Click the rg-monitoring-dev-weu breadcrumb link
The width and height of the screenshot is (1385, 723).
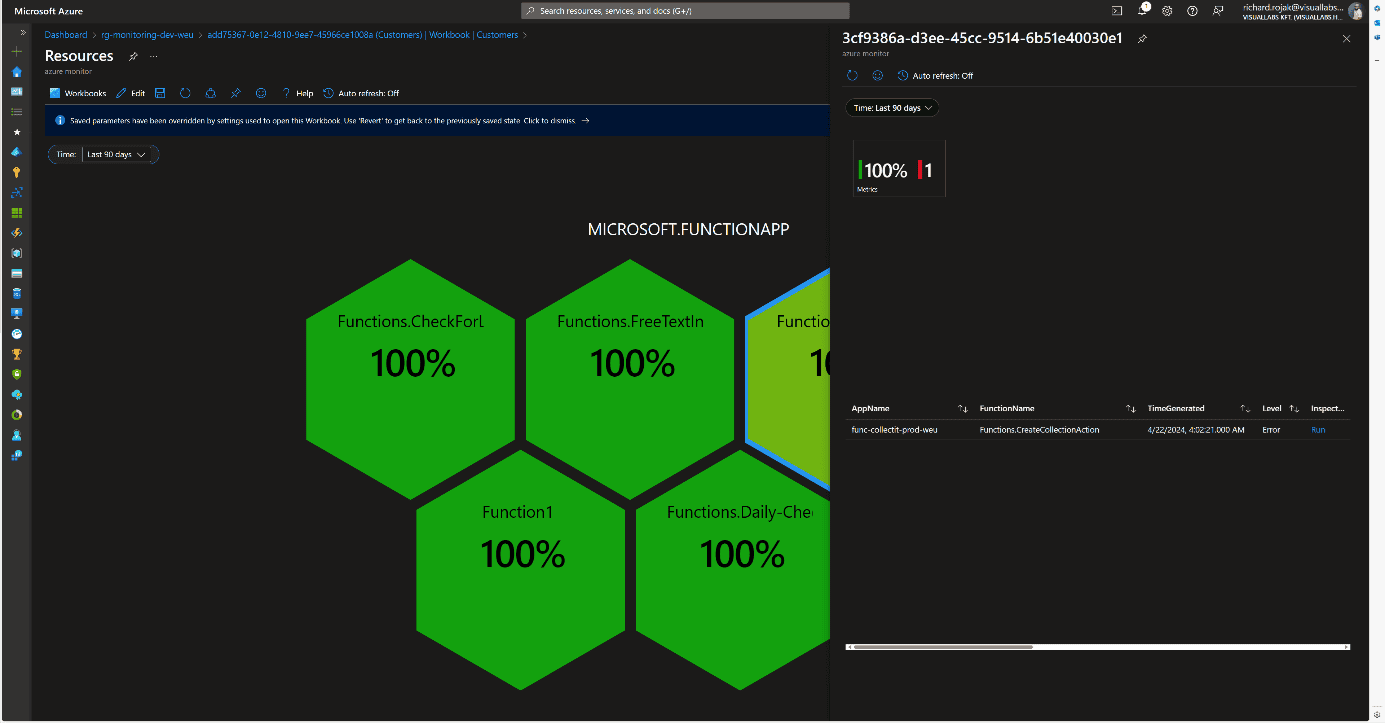coord(147,35)
